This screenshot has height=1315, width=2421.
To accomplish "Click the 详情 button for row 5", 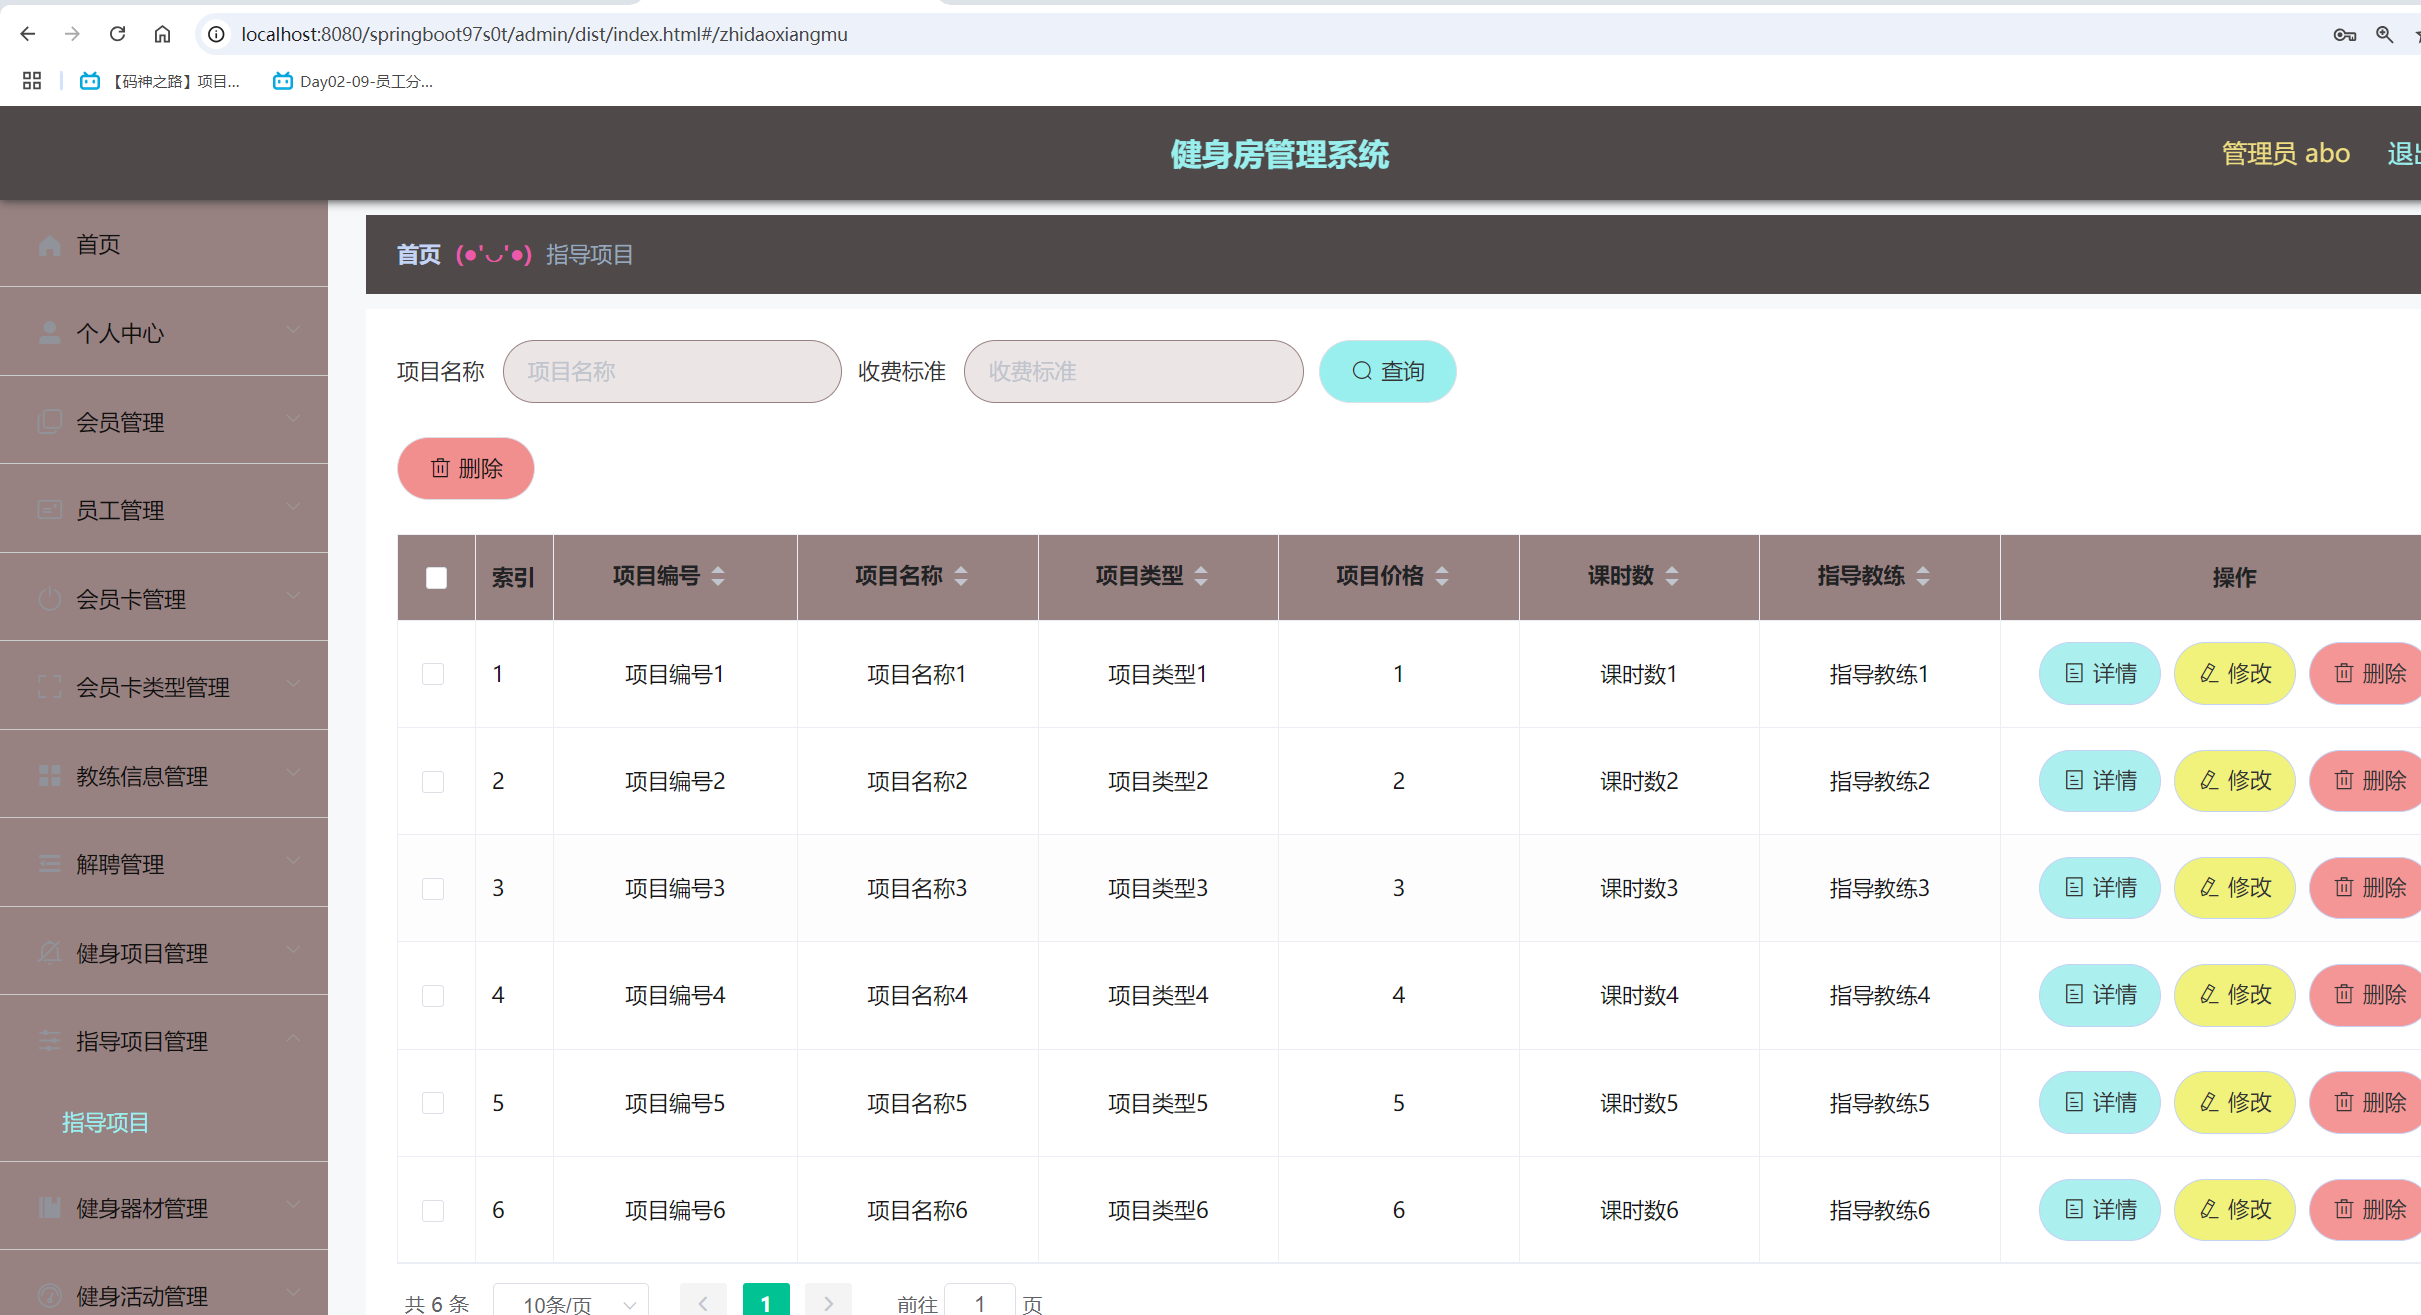I will [x=2099, y=1102].
